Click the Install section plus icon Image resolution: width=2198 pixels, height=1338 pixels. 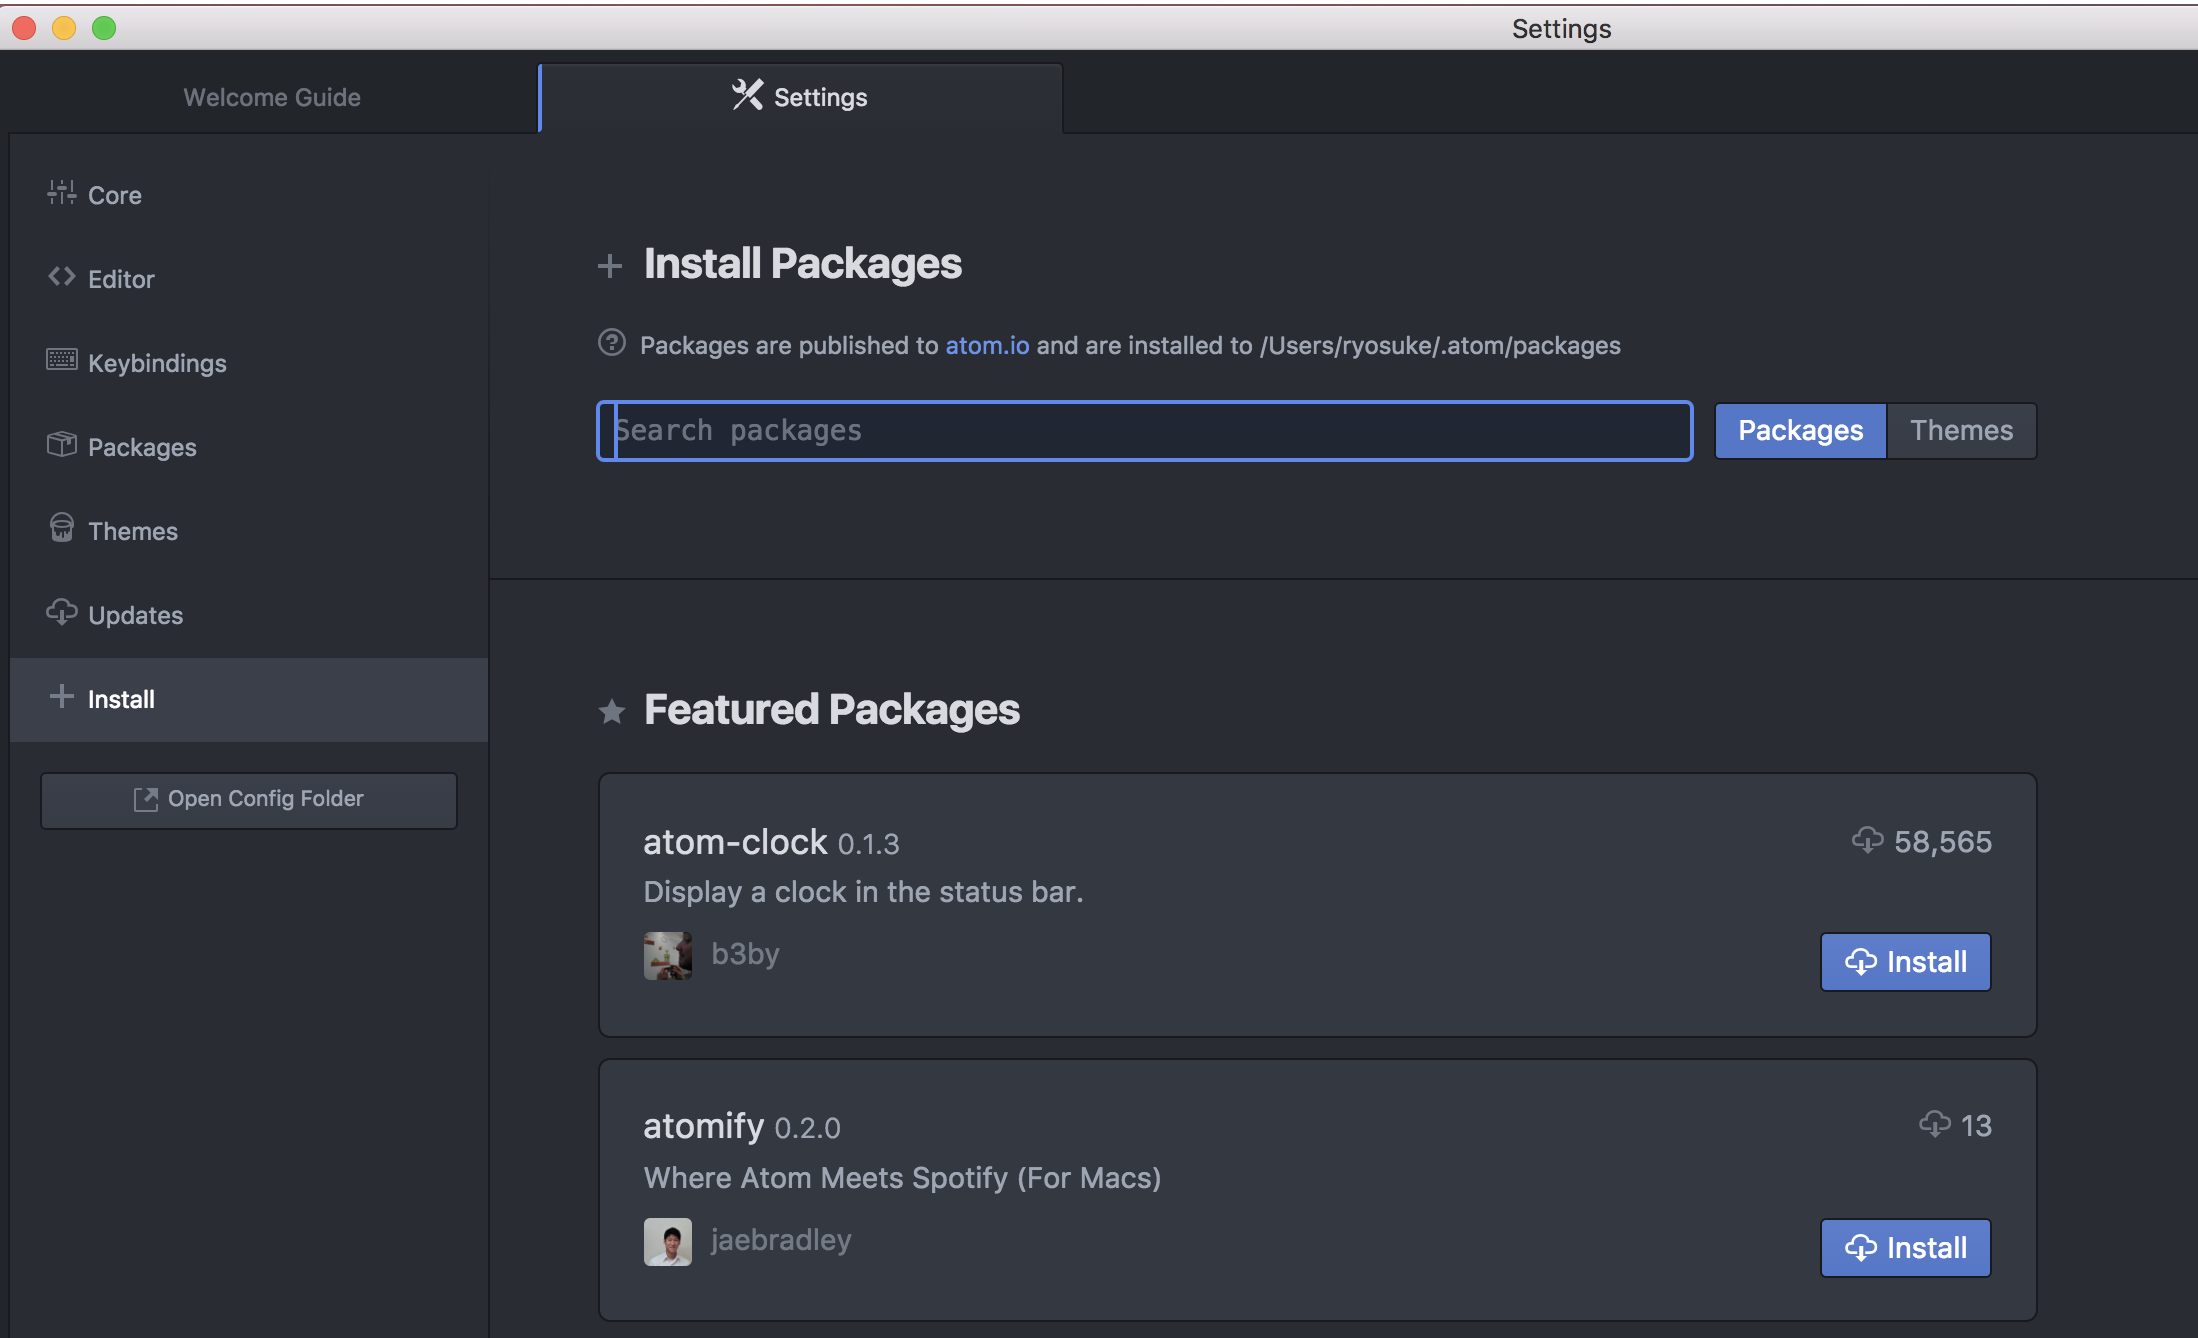(x=58, y=697)
